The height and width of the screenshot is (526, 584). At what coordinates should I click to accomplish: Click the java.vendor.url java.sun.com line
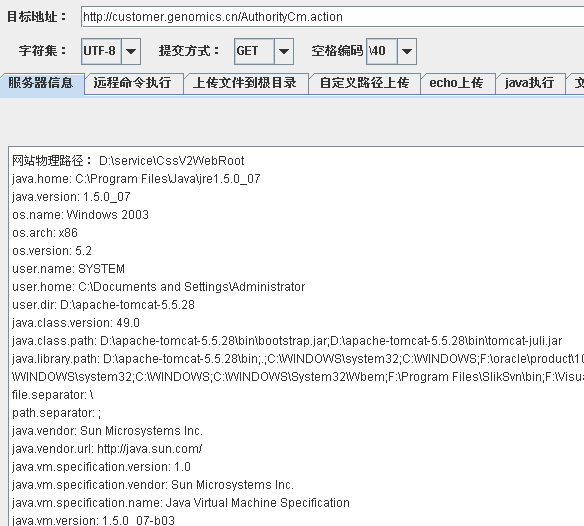coord(107,449)
